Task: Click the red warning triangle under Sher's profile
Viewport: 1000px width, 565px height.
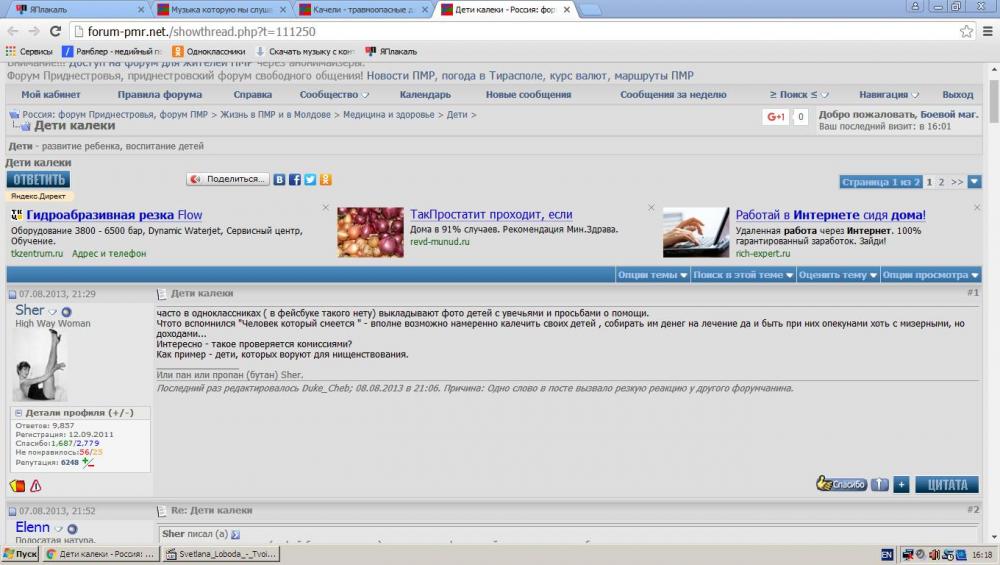Action: tap(35, 486)
